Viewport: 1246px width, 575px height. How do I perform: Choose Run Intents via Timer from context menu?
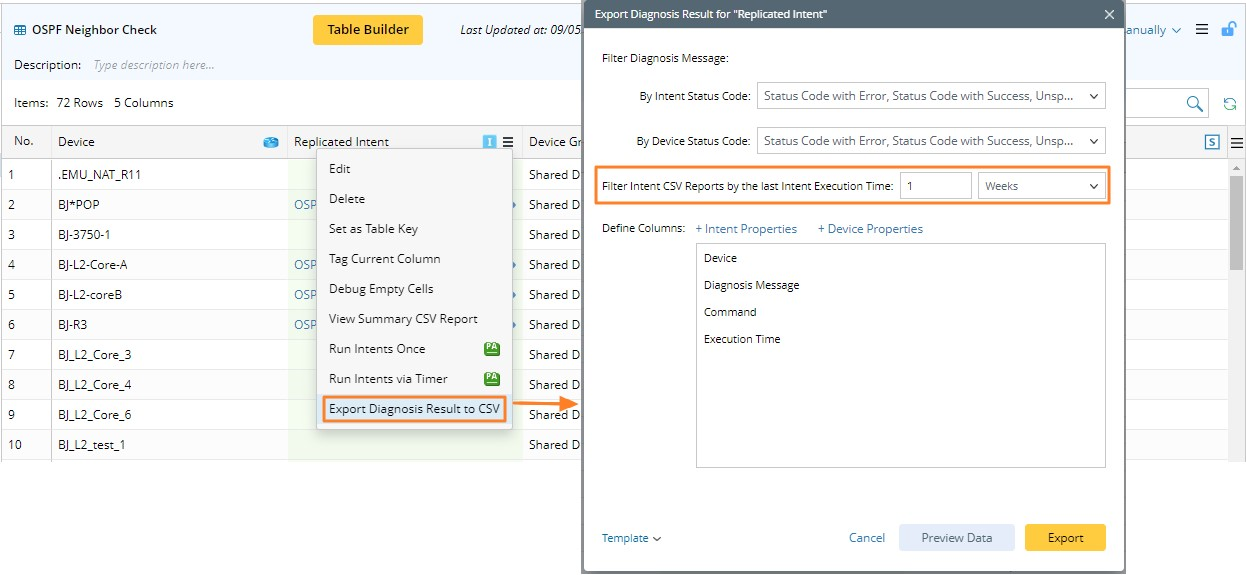[388, 379]
